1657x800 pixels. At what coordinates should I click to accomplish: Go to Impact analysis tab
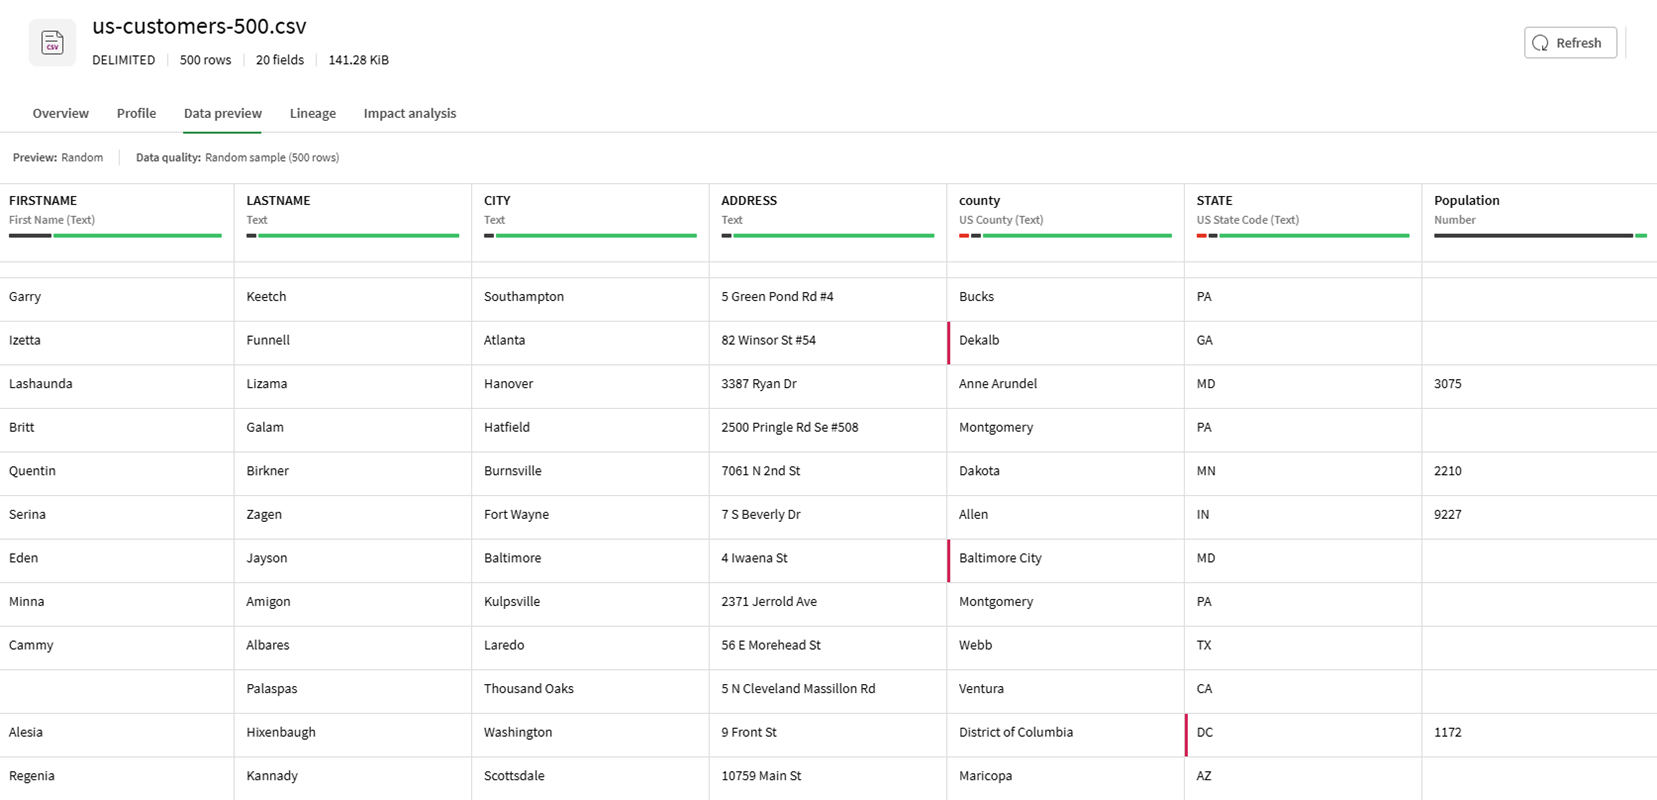pyautogui.click(x=409, y=113)
